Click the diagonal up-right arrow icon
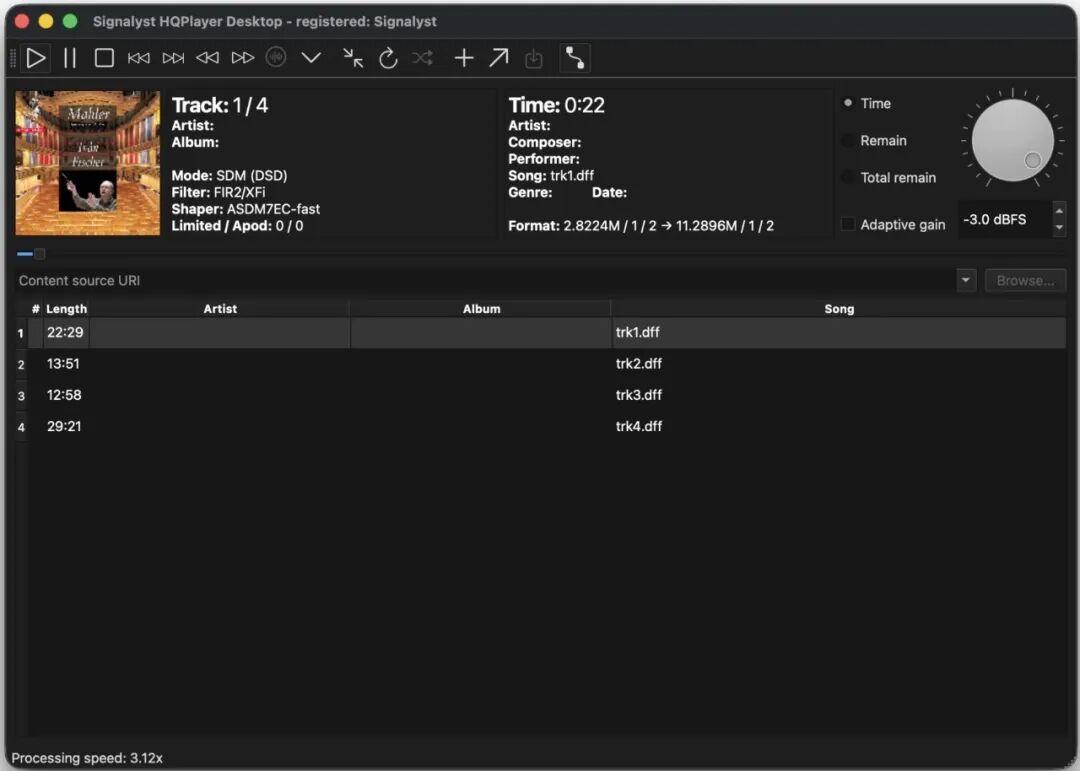1080x771 pixels. coord(499,58)
